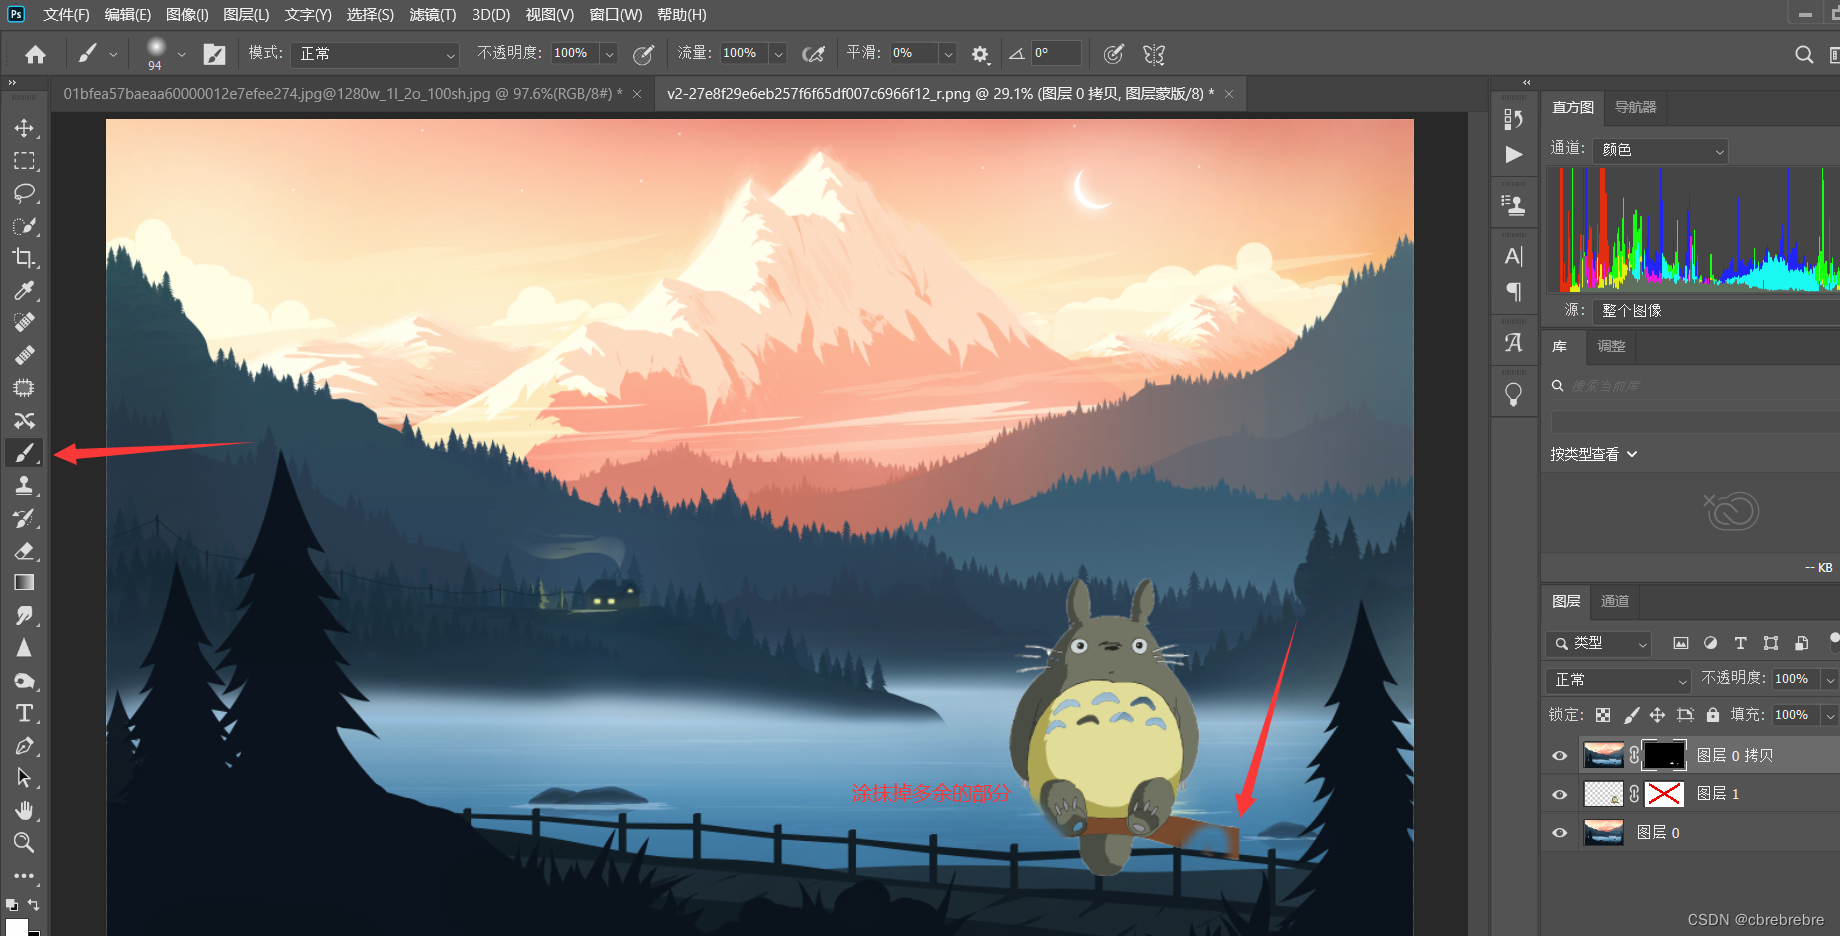This screenshot has width=1840, height=936.
Task: Select the Quick Selection tool
Action: 24,226
